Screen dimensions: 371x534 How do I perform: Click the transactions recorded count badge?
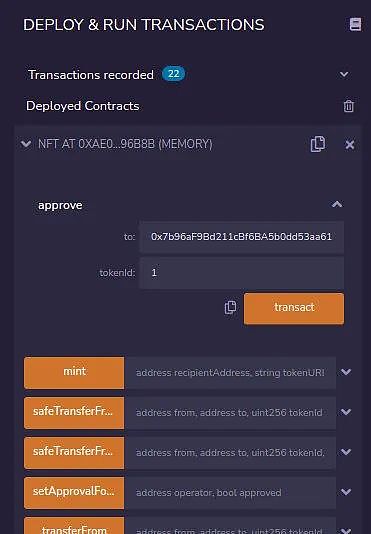[173, 74]
